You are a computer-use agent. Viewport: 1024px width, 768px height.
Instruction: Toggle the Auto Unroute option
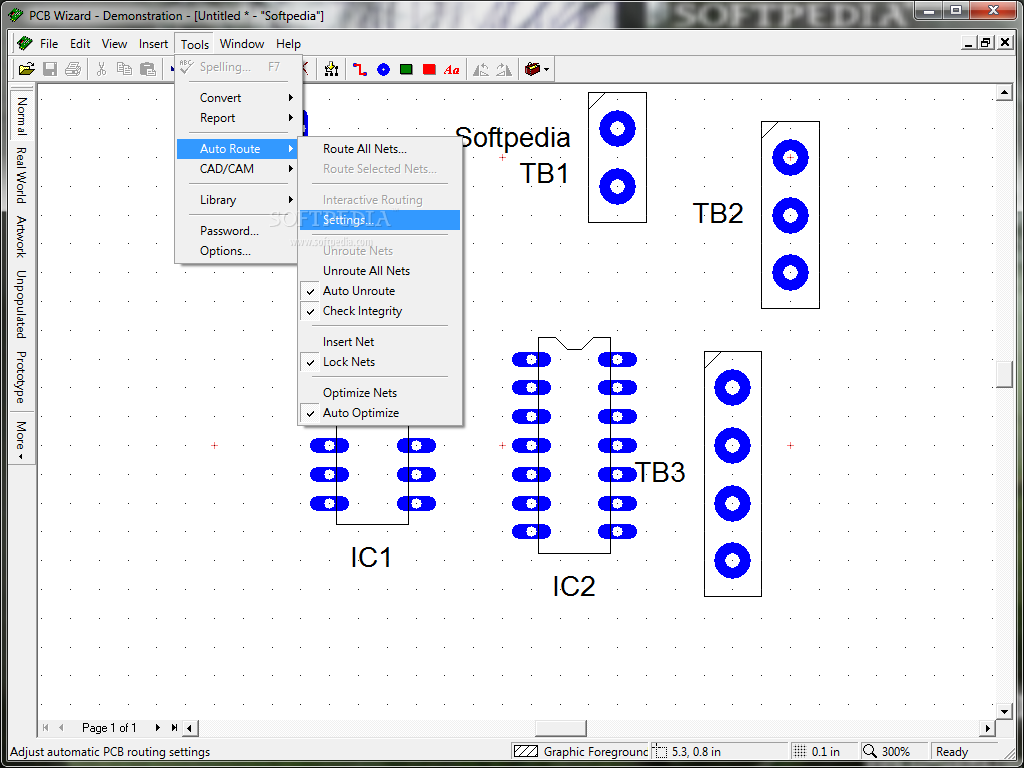379,291
